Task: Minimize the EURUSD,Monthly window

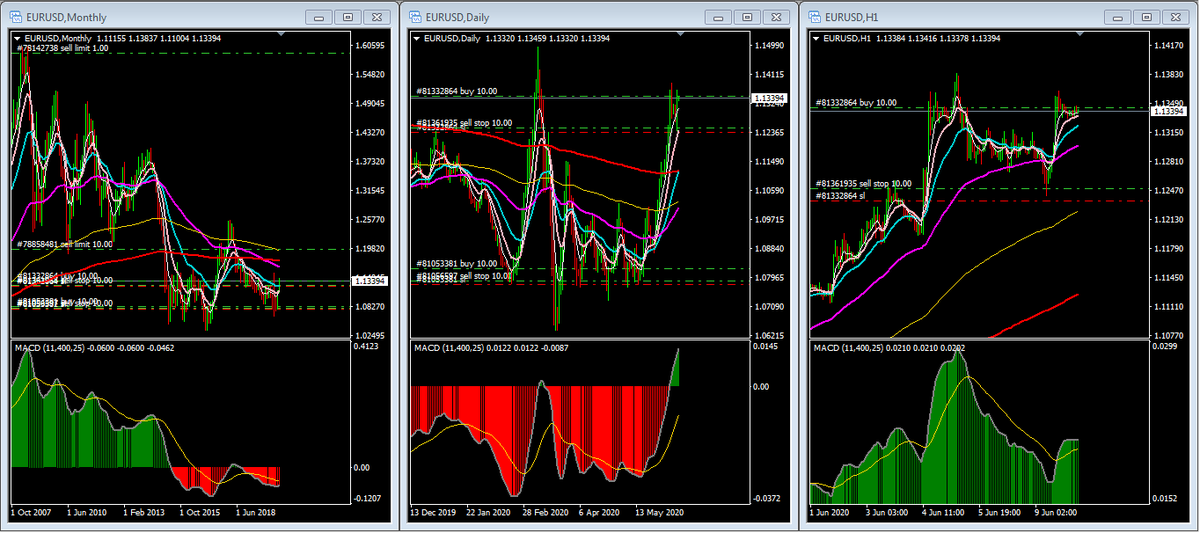Action: pyautogui.click(x=318, y=17)
